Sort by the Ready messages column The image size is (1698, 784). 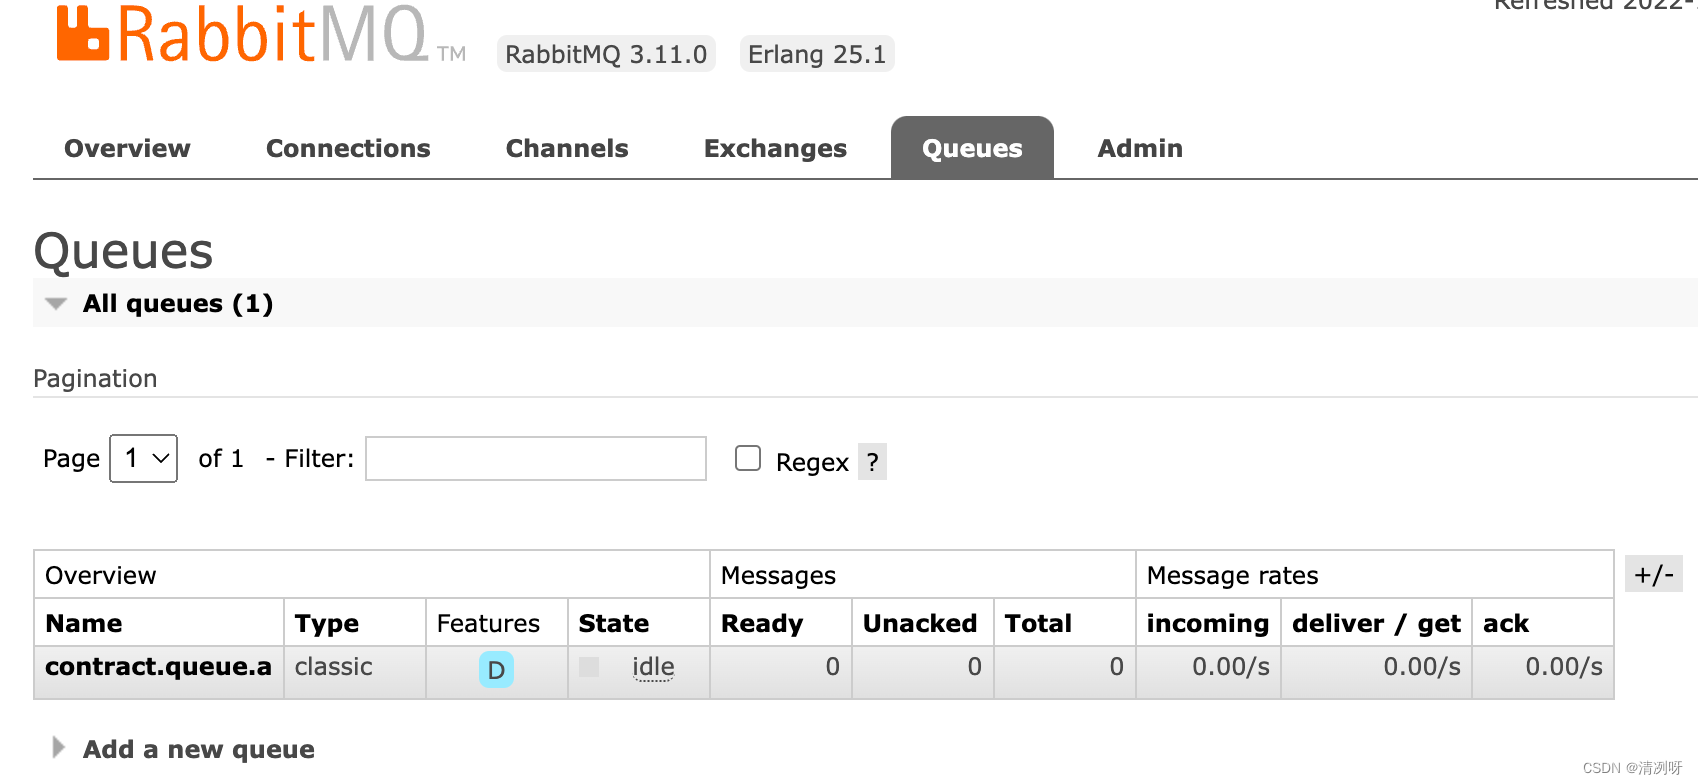pyautogui.click(x=760, y=623)
